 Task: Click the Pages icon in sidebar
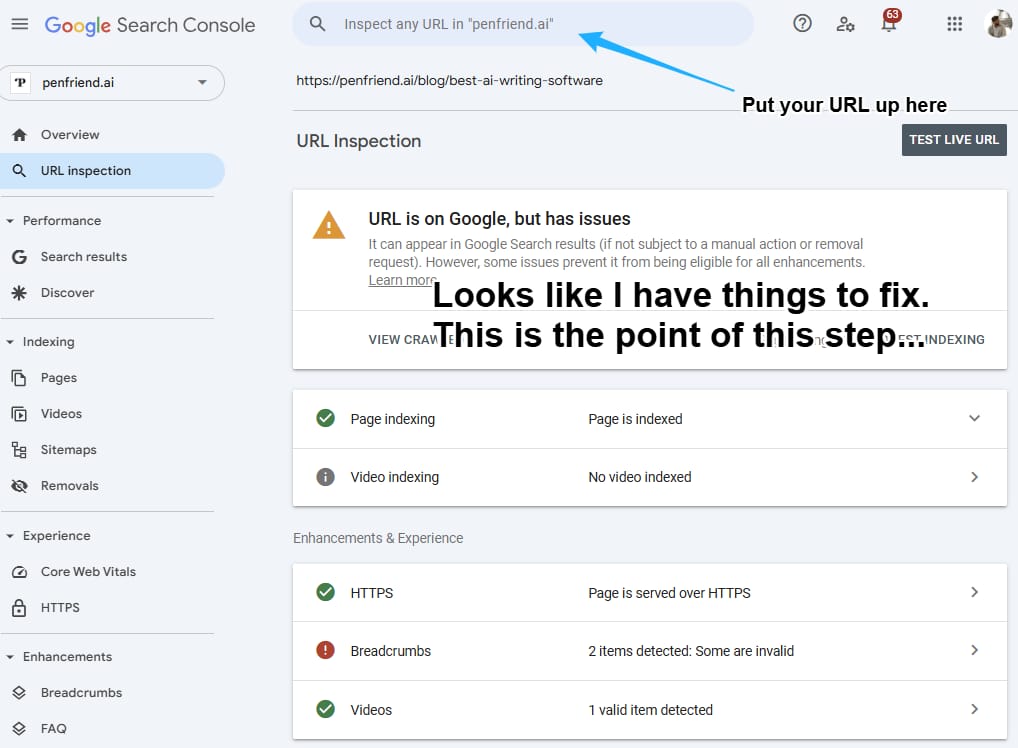19,378
